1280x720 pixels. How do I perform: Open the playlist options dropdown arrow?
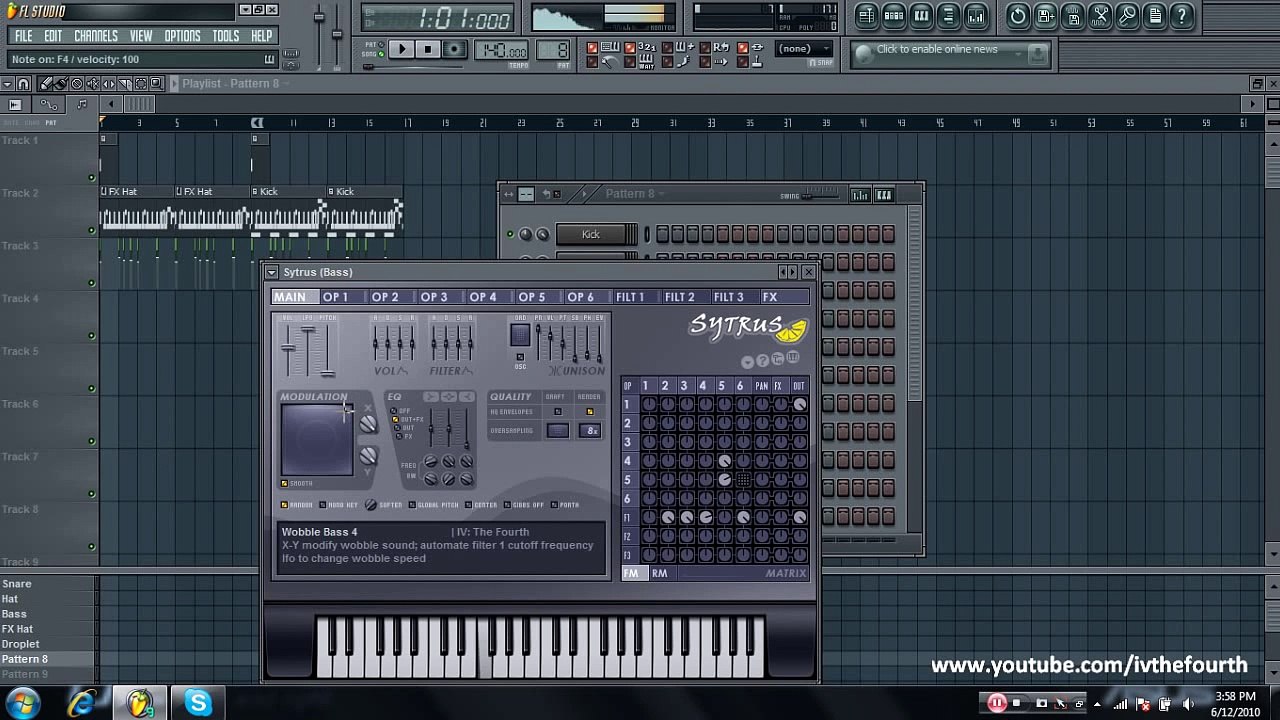7,84
